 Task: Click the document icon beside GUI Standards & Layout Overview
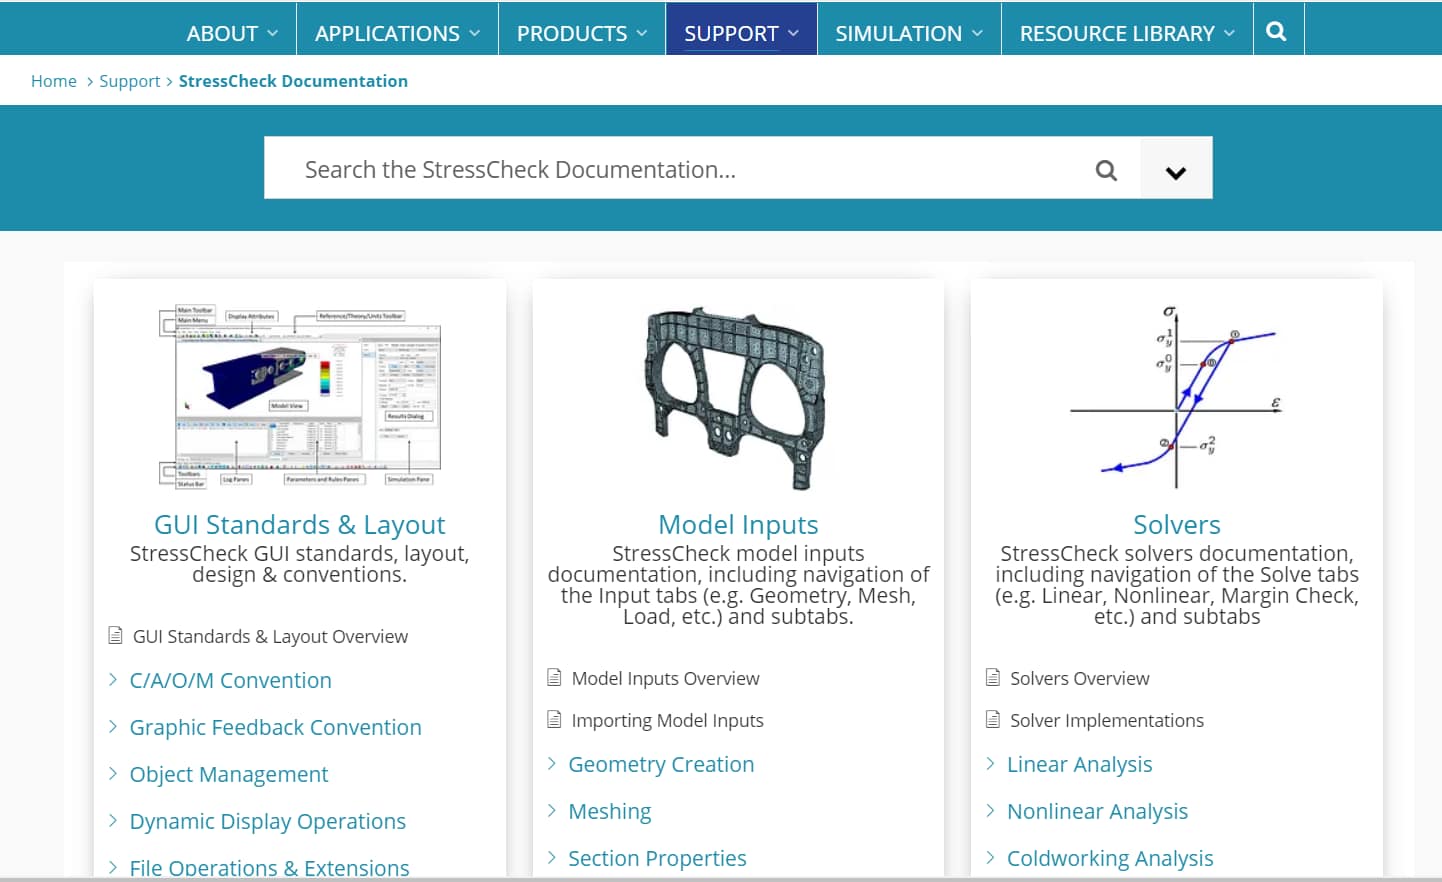click(x=114, y=635)
